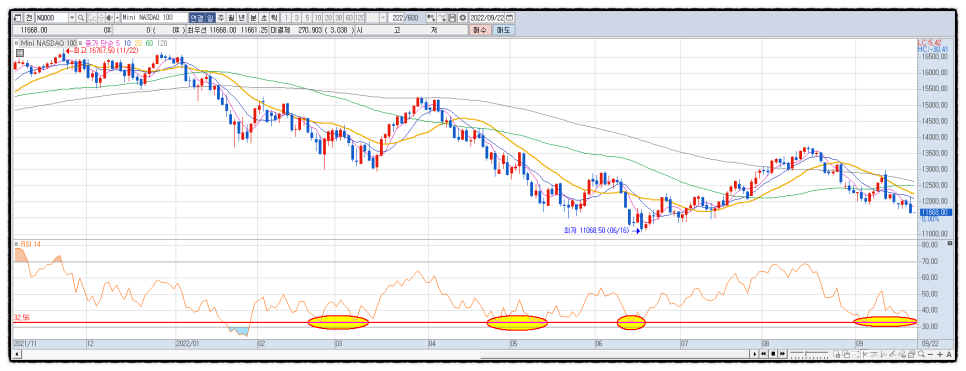Choose the 120 interval toolbar button

pyautogui.click(x=360, y=17)
